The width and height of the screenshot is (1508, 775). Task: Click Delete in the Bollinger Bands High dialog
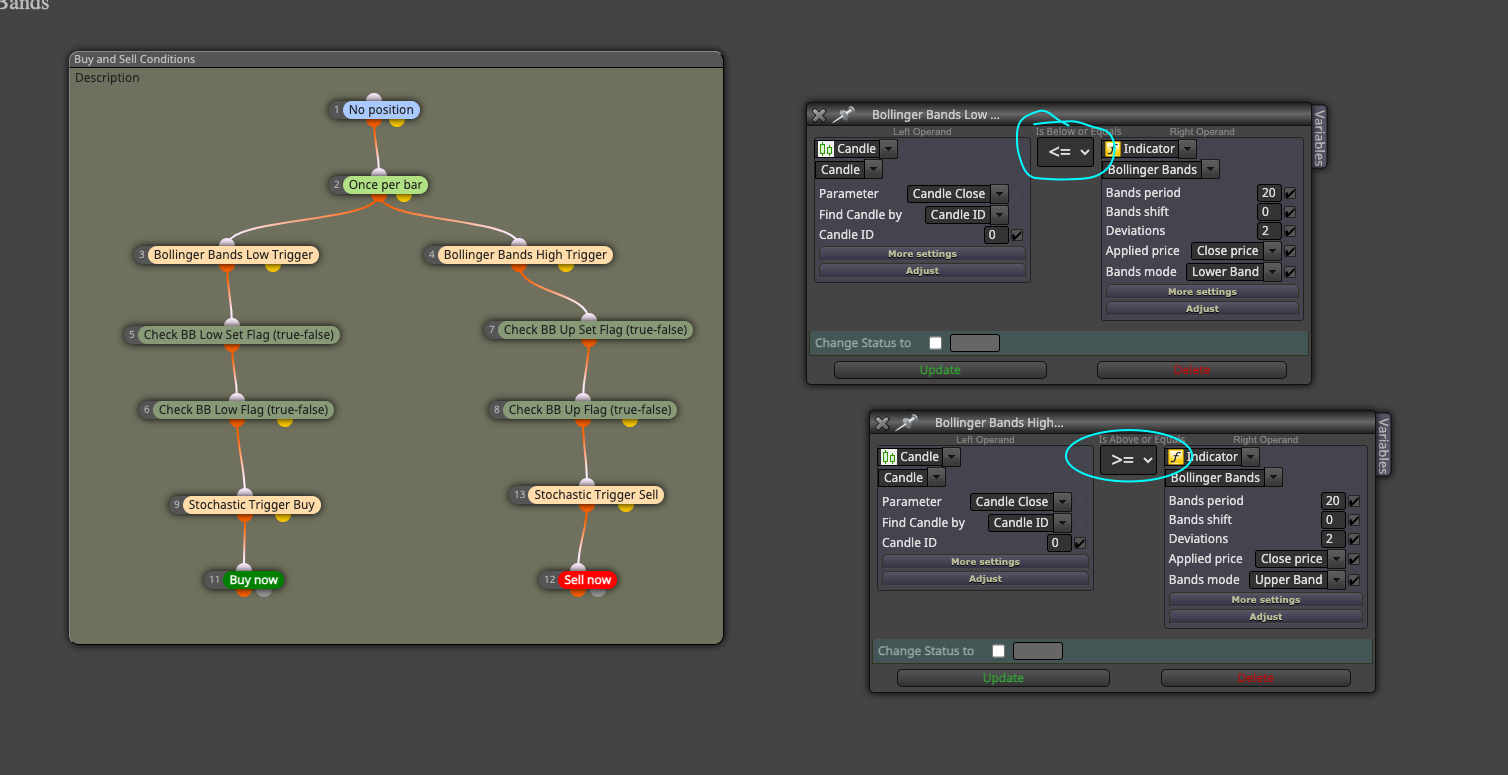pyautogui.click(x=1256, y=678)
